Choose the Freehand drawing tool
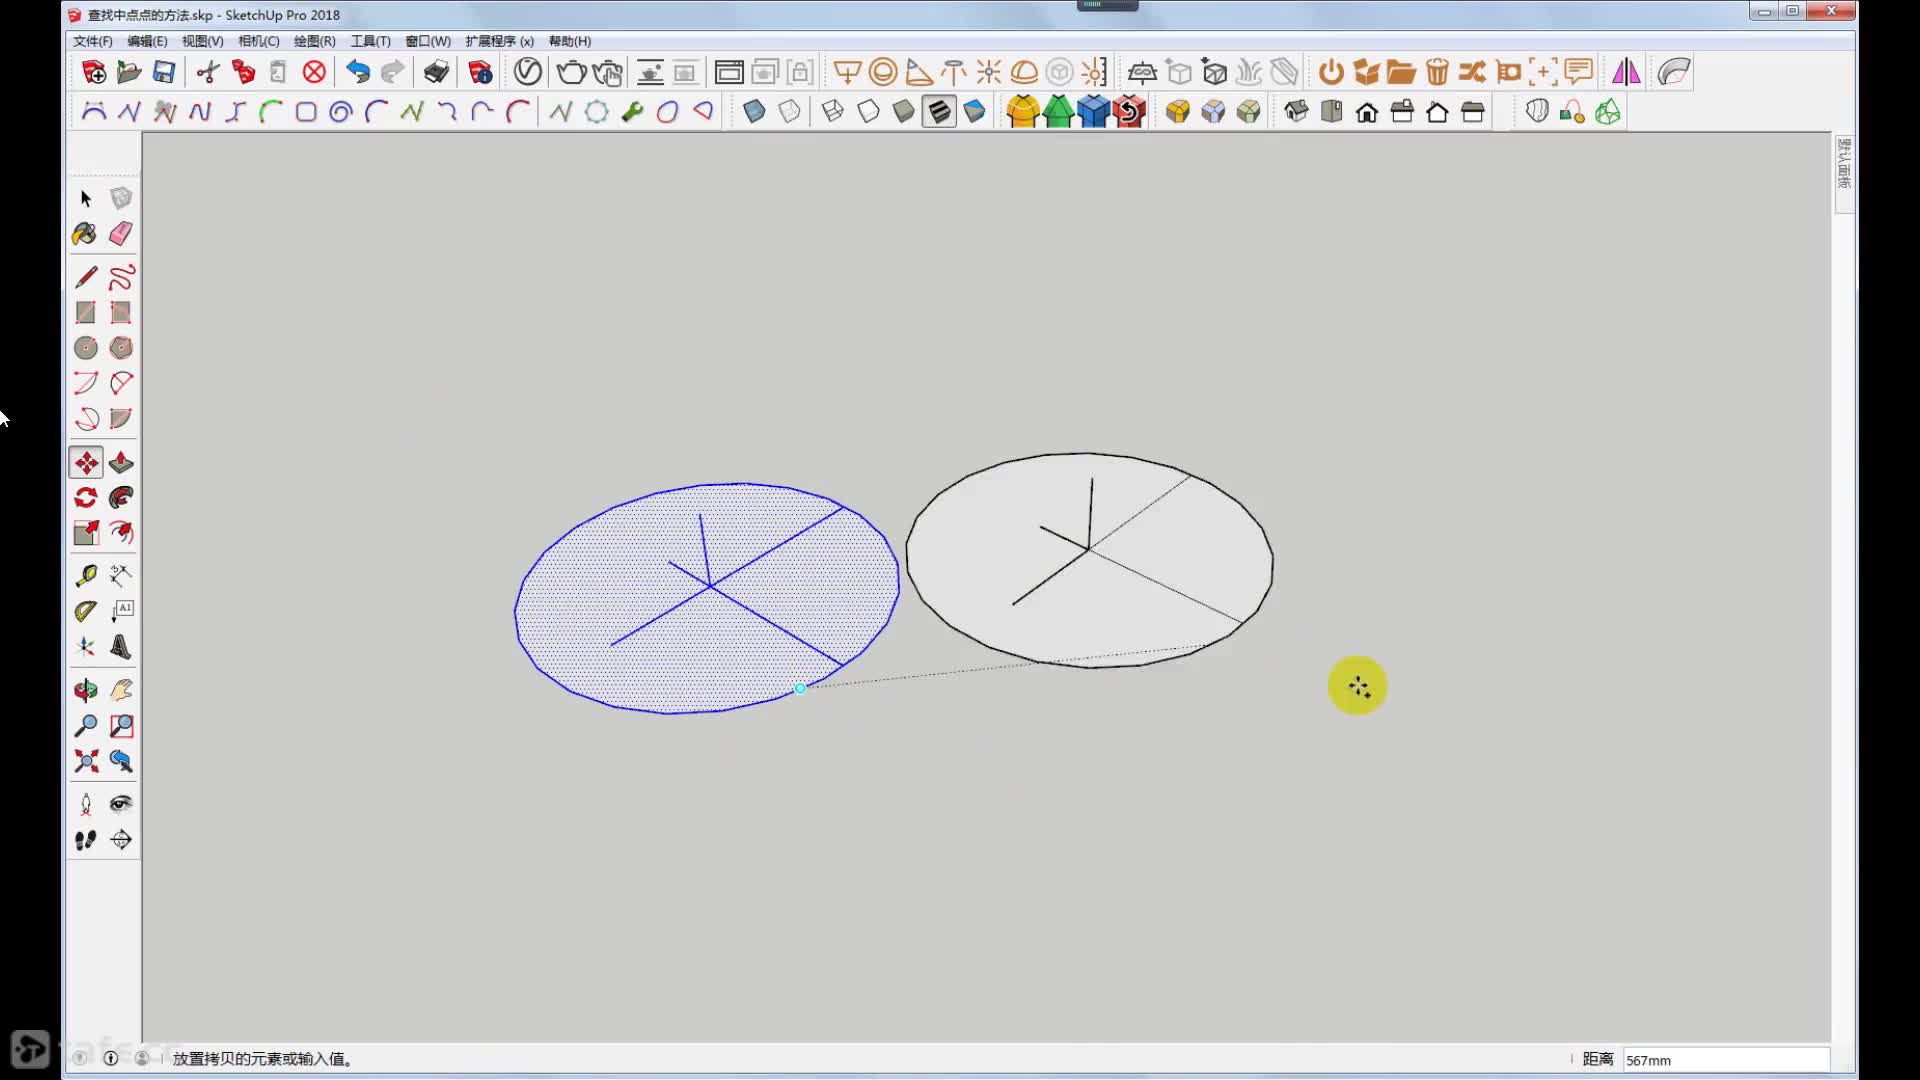This screenshot has height=1080, width=1920. click(121, 277)
